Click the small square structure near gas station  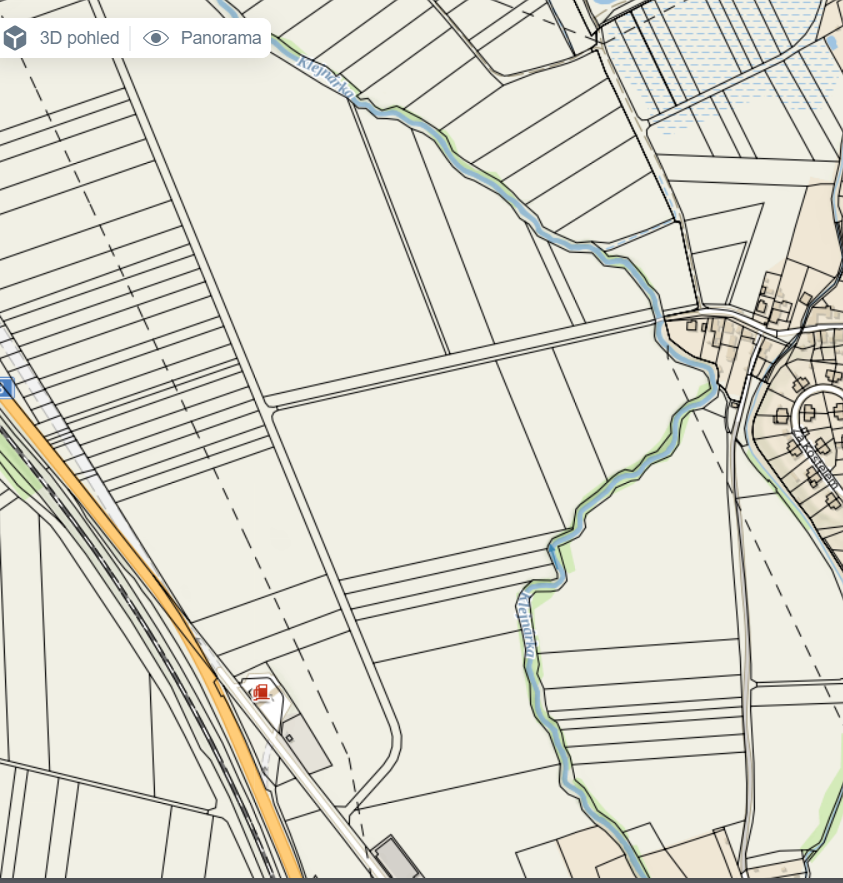(x=289, y=738)
